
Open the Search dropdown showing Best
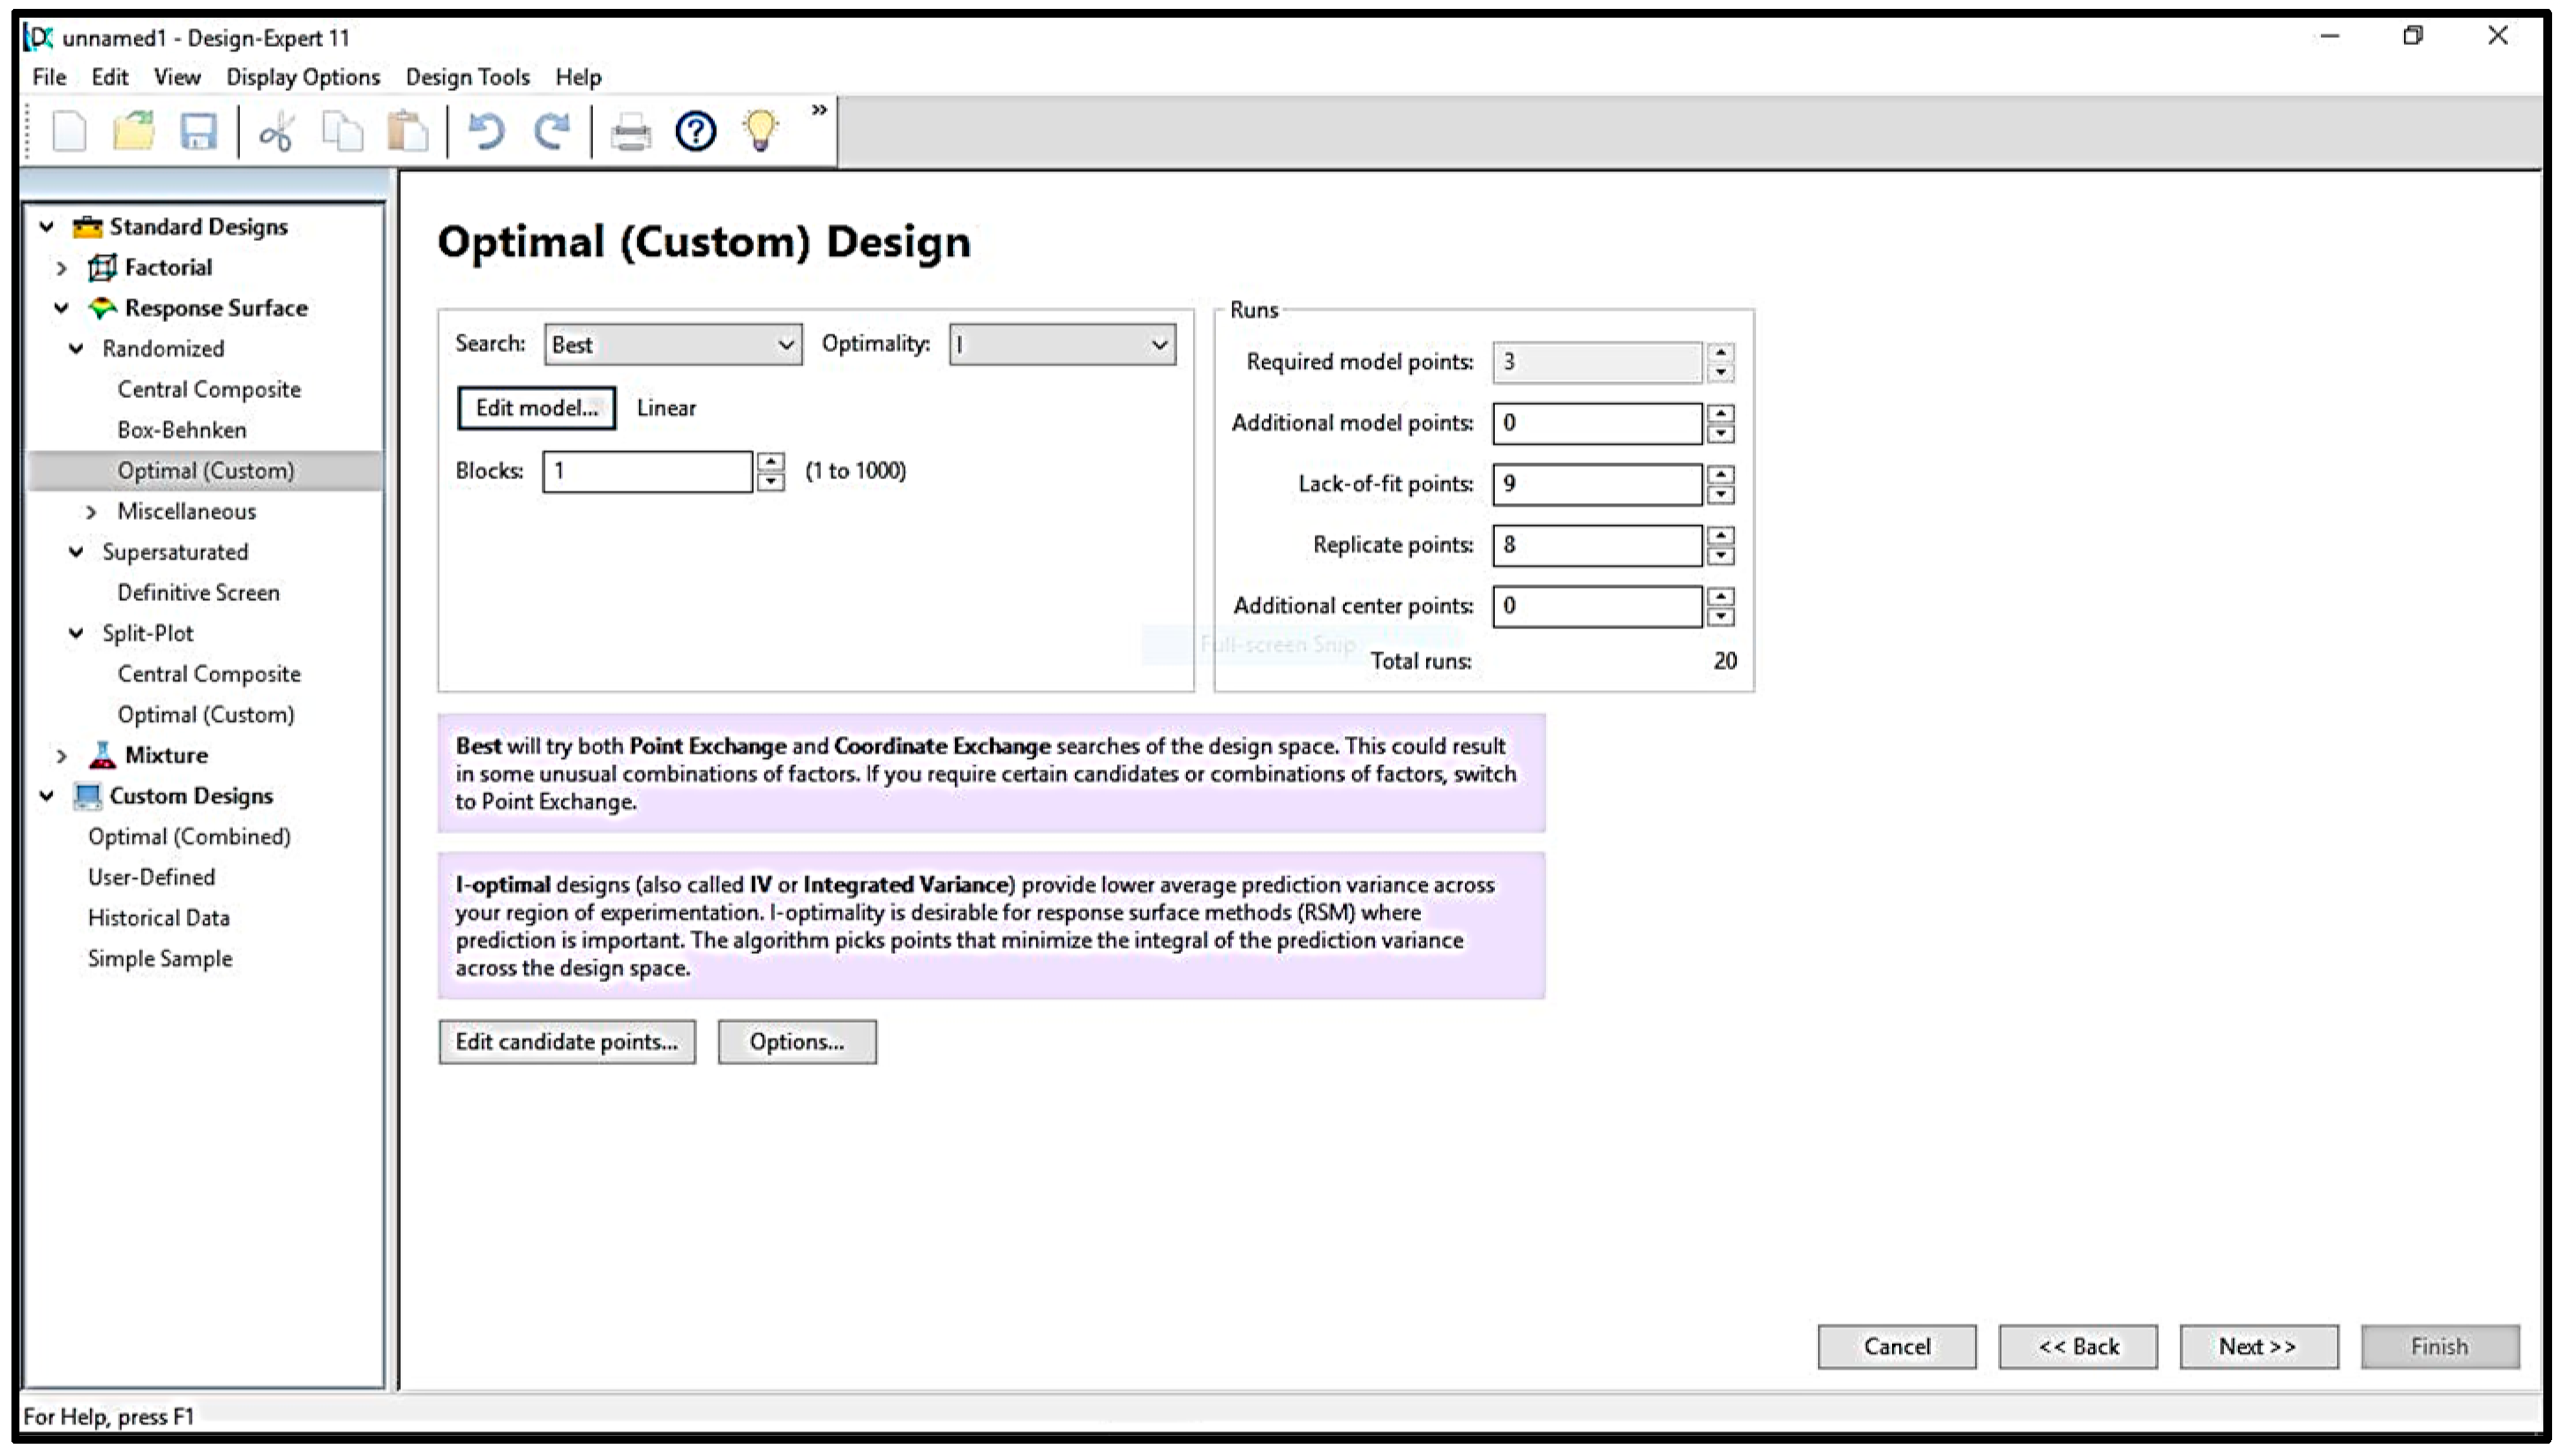coord(672,345)
